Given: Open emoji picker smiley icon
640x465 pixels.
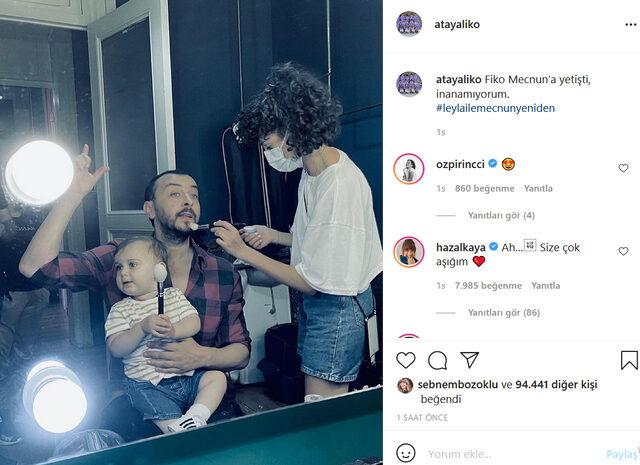Looking at the screenshot, I should pyautogui.click(x=406, y=454).
